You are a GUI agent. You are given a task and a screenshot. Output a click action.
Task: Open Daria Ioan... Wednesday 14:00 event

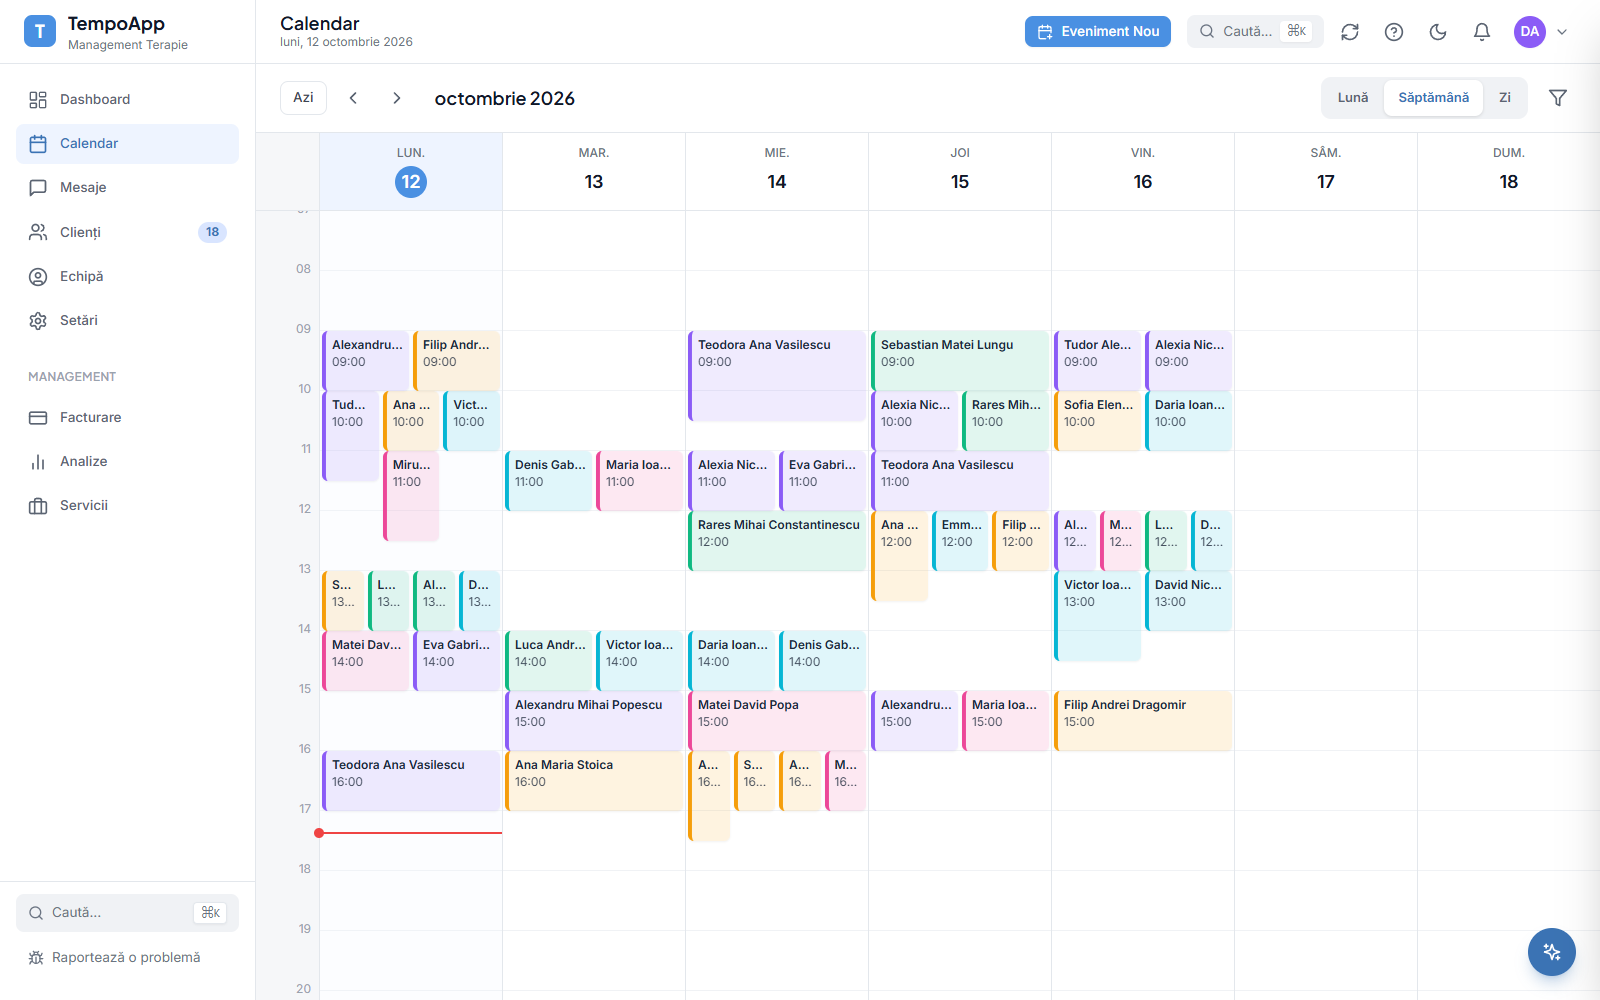(731, 661)
